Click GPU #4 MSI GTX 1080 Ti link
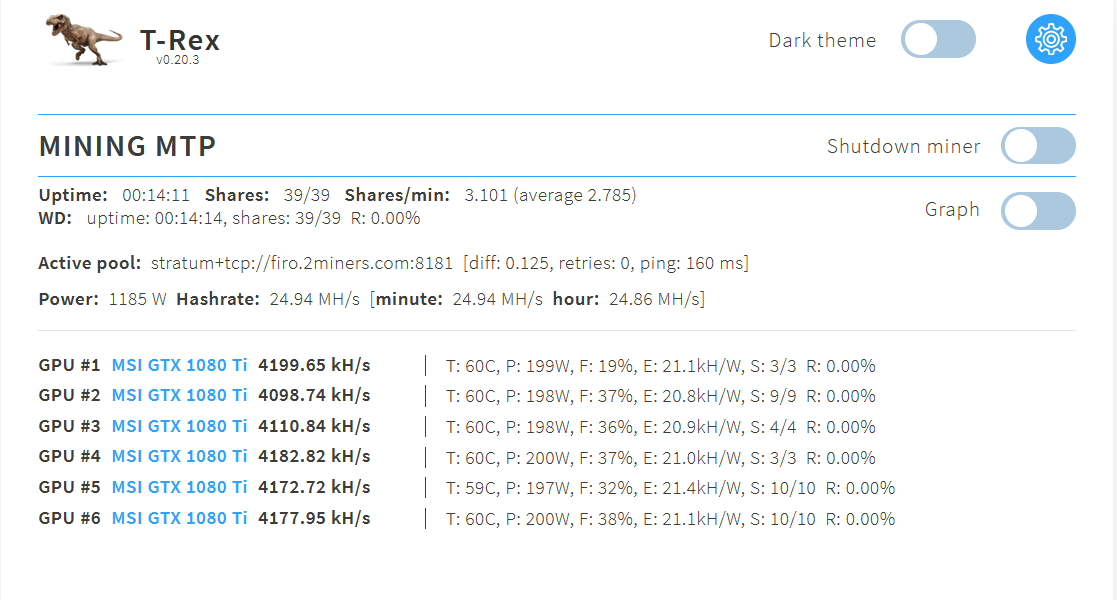The image size is (1117, 600). click(x=179, y=457)
